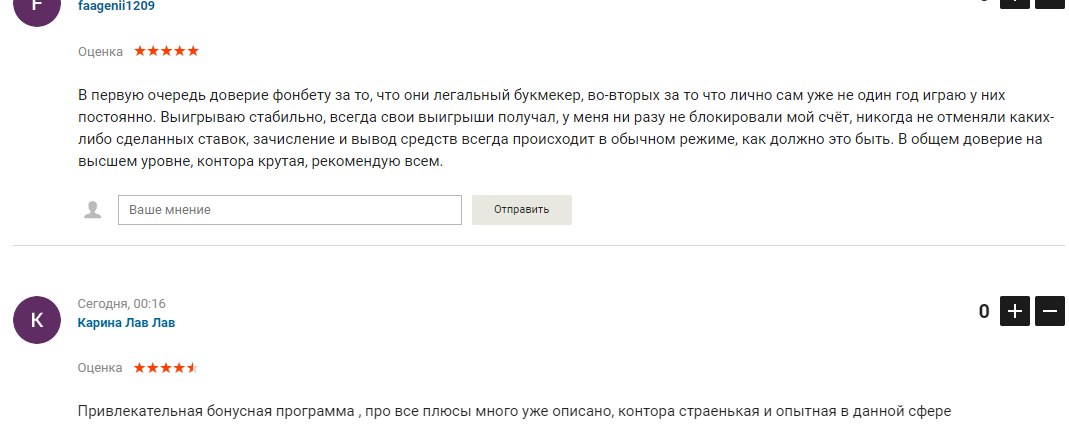This screenshot has height=440, width=1069.
Task: Downvote faagenii1209's review via top minus button
Action: click(1050, 3)
